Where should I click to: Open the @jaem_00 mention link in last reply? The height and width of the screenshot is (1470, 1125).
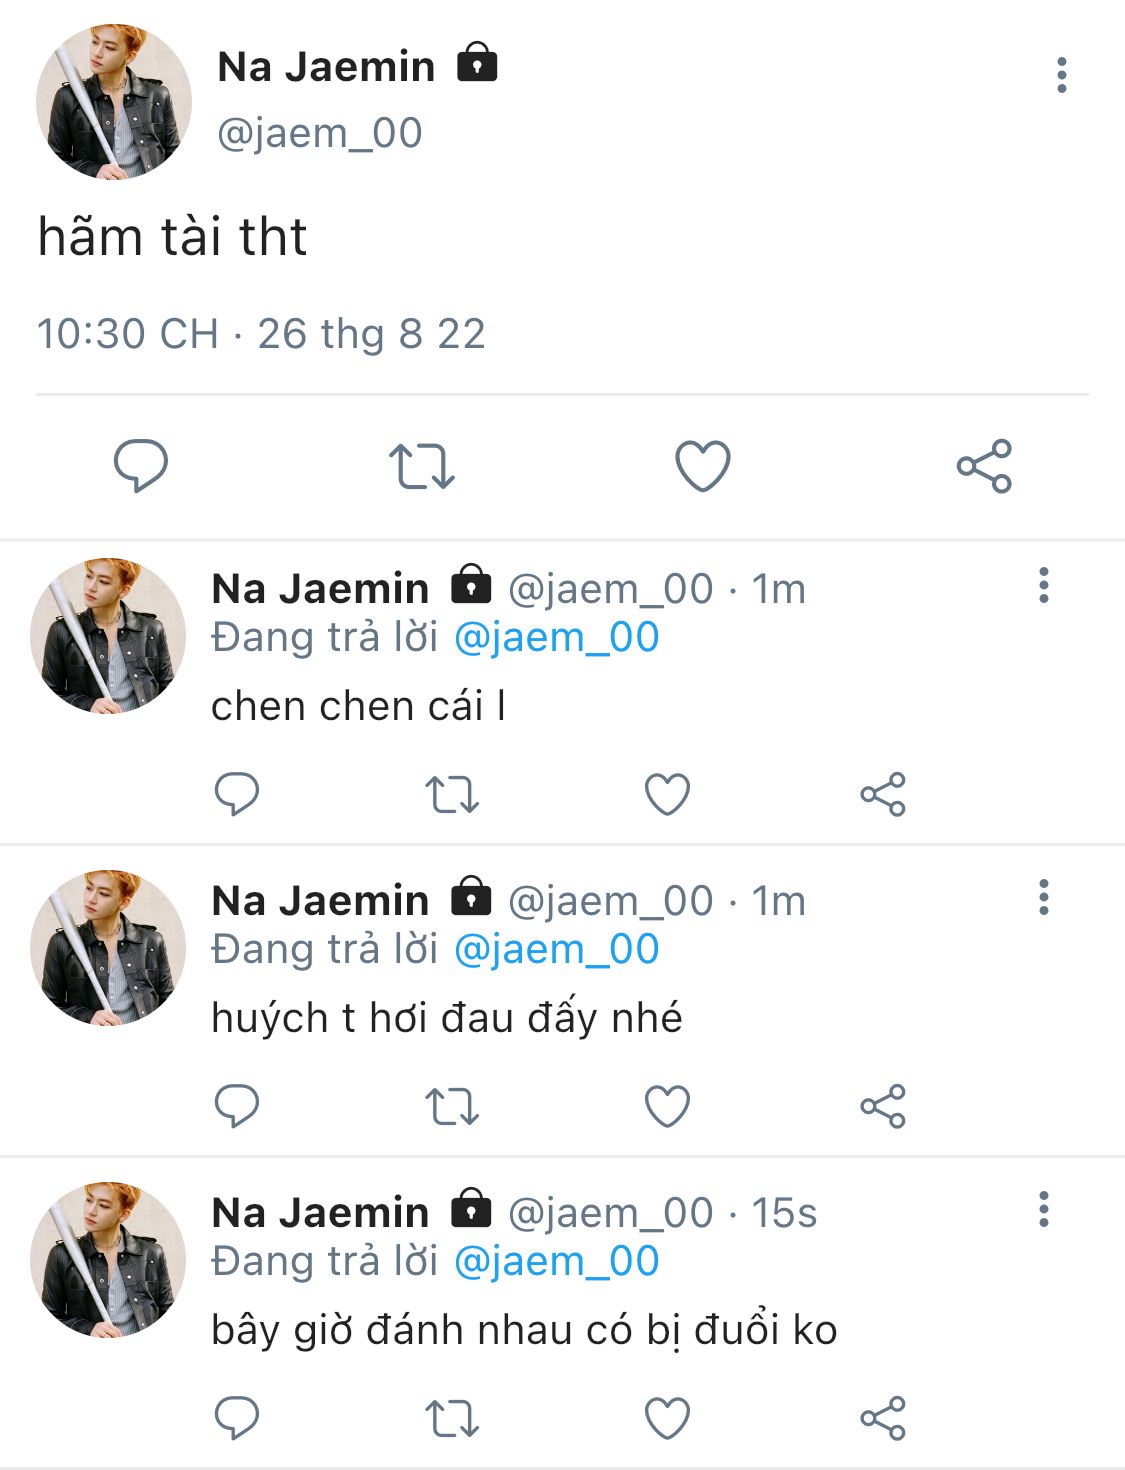click(x=556, y=1262)
